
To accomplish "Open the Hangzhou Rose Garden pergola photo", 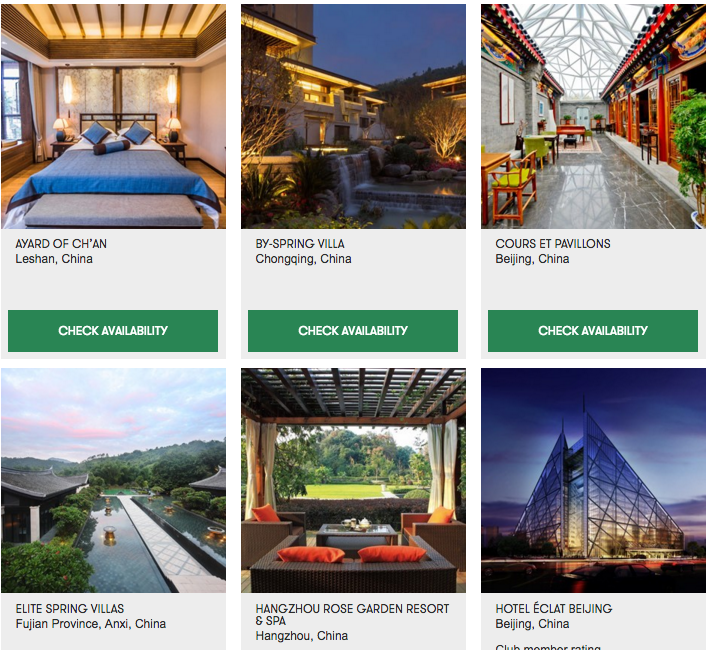I will pos(353,480).
